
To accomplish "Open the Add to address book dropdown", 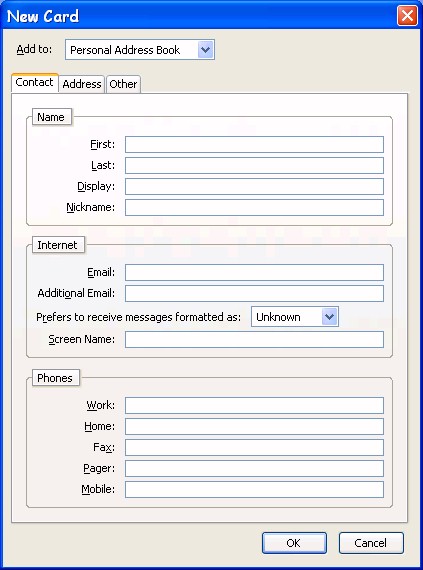I will (x=140, y=49).
